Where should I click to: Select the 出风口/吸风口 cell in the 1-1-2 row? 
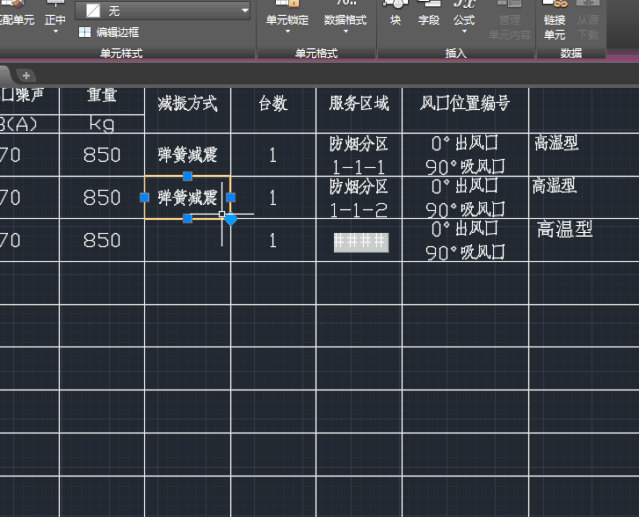pos(465,198)
